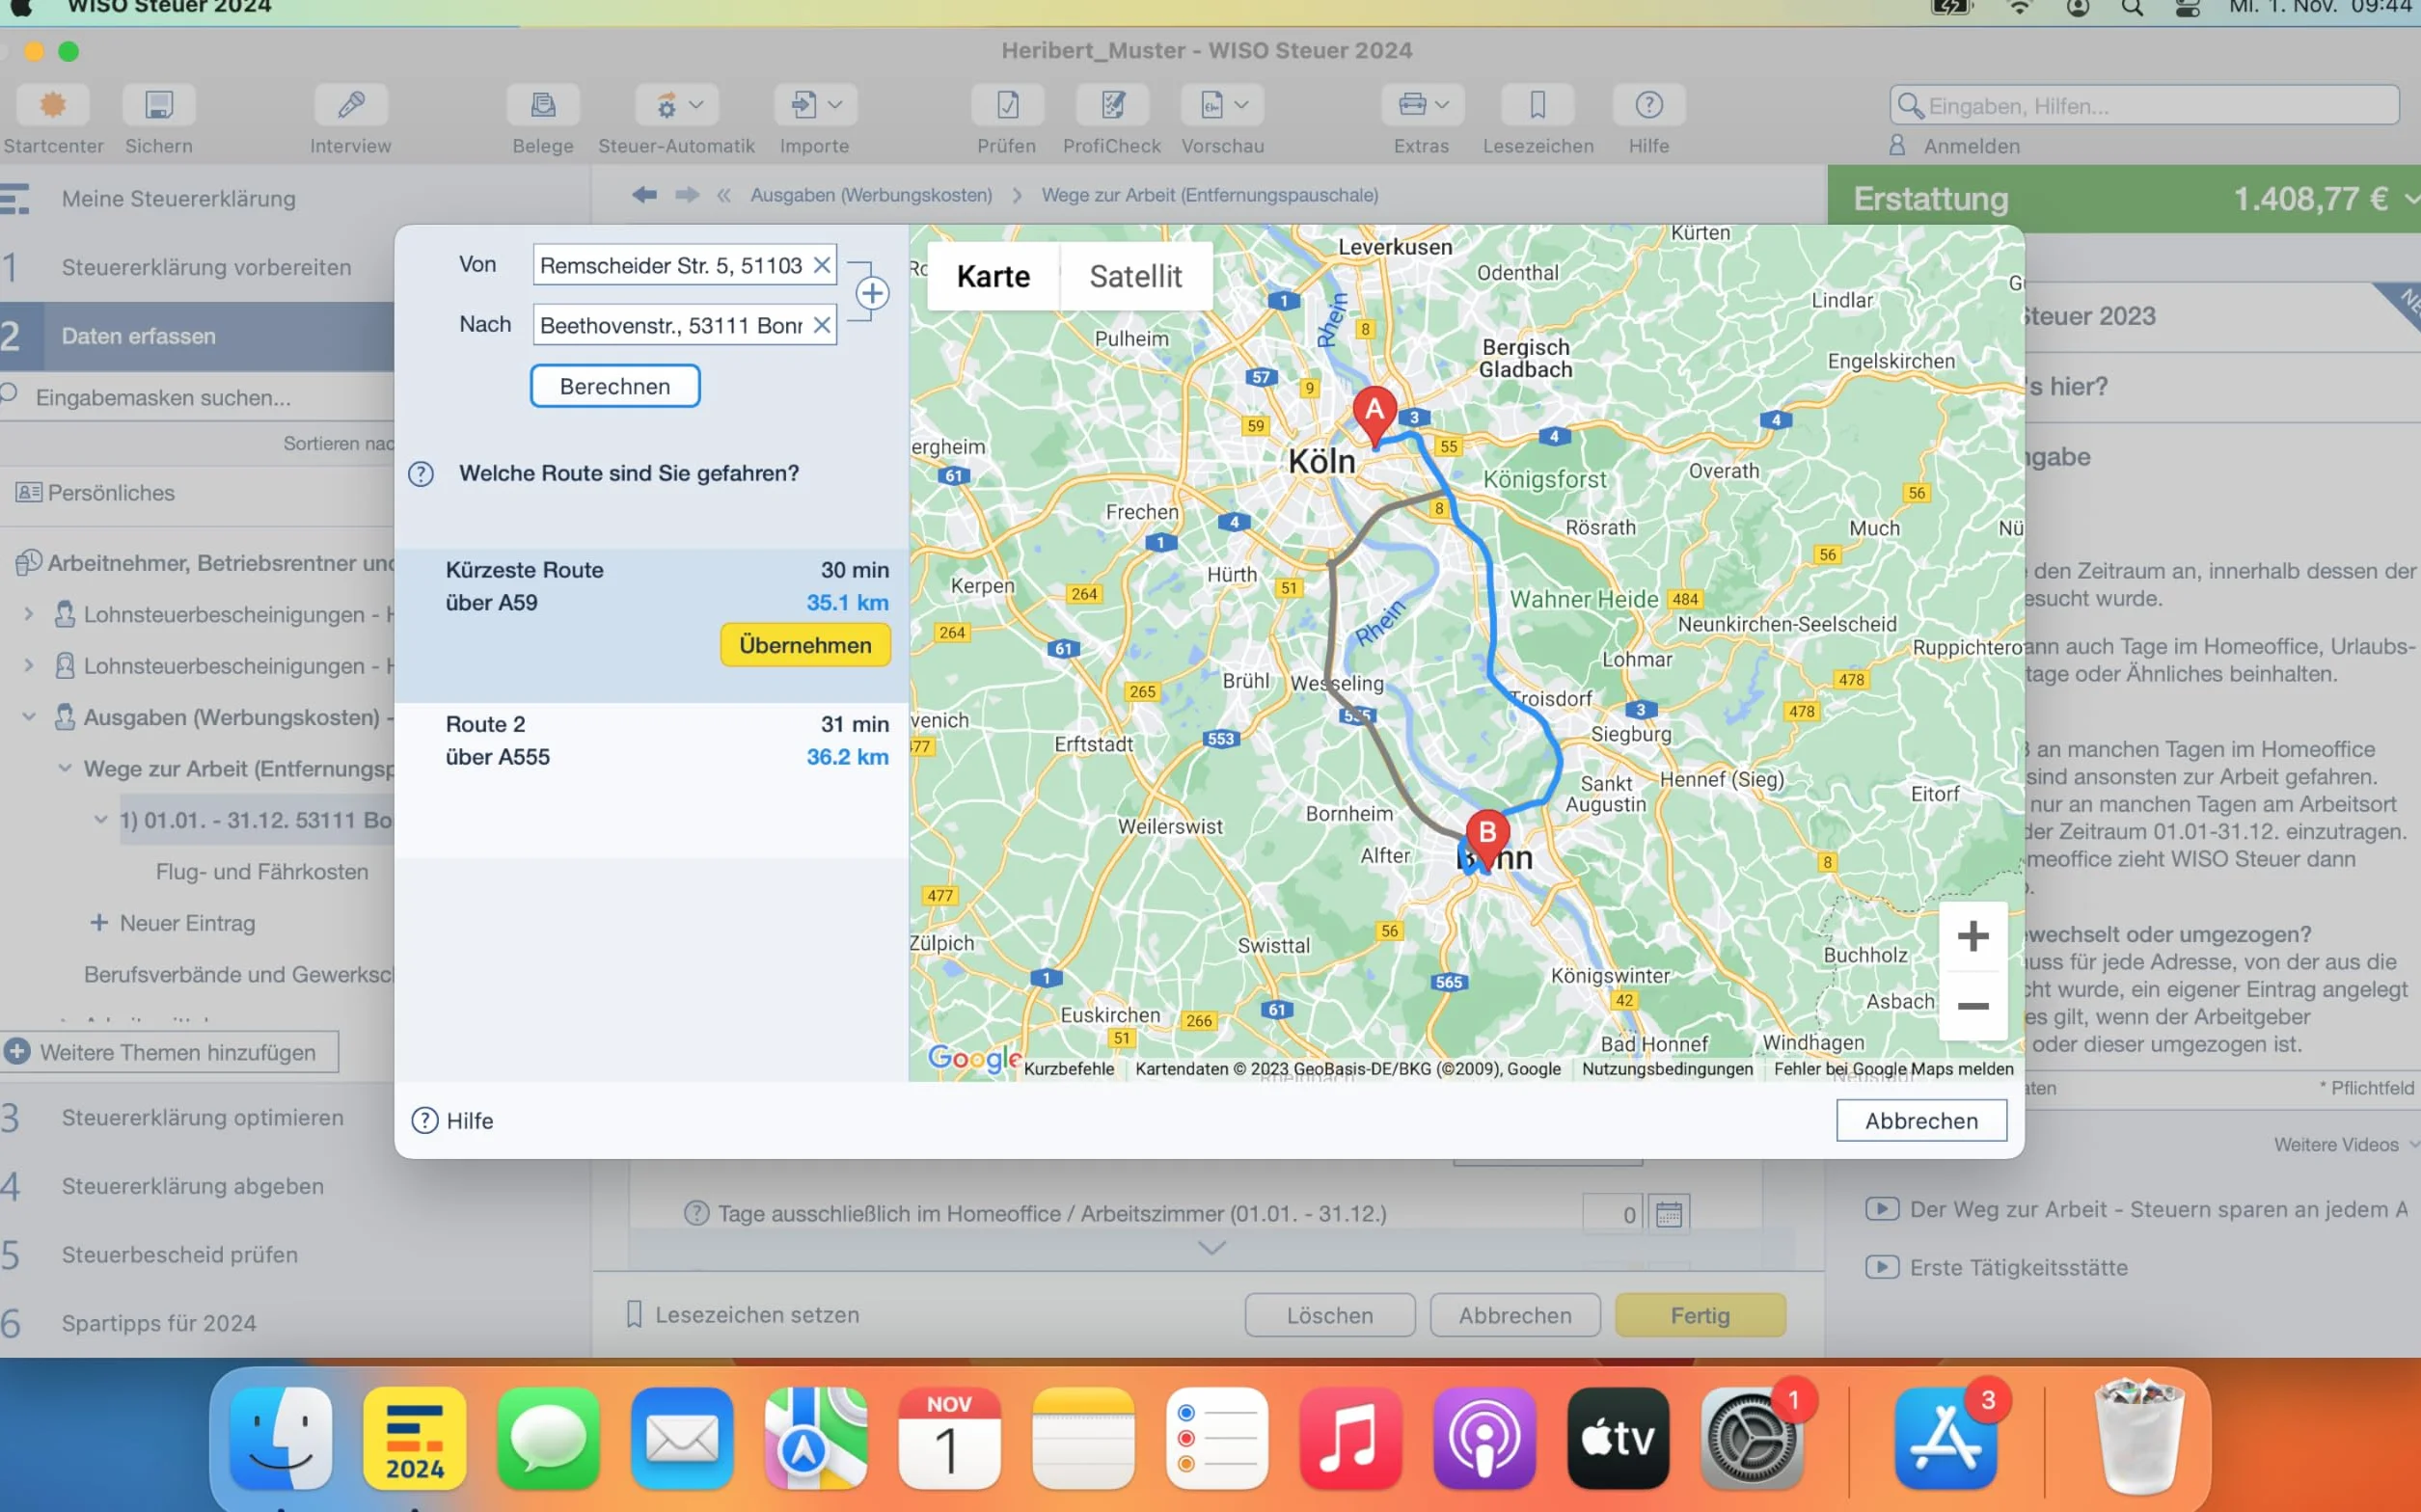Click the add waypoint plus icon

pyautogui.click(x=872, y=294)
